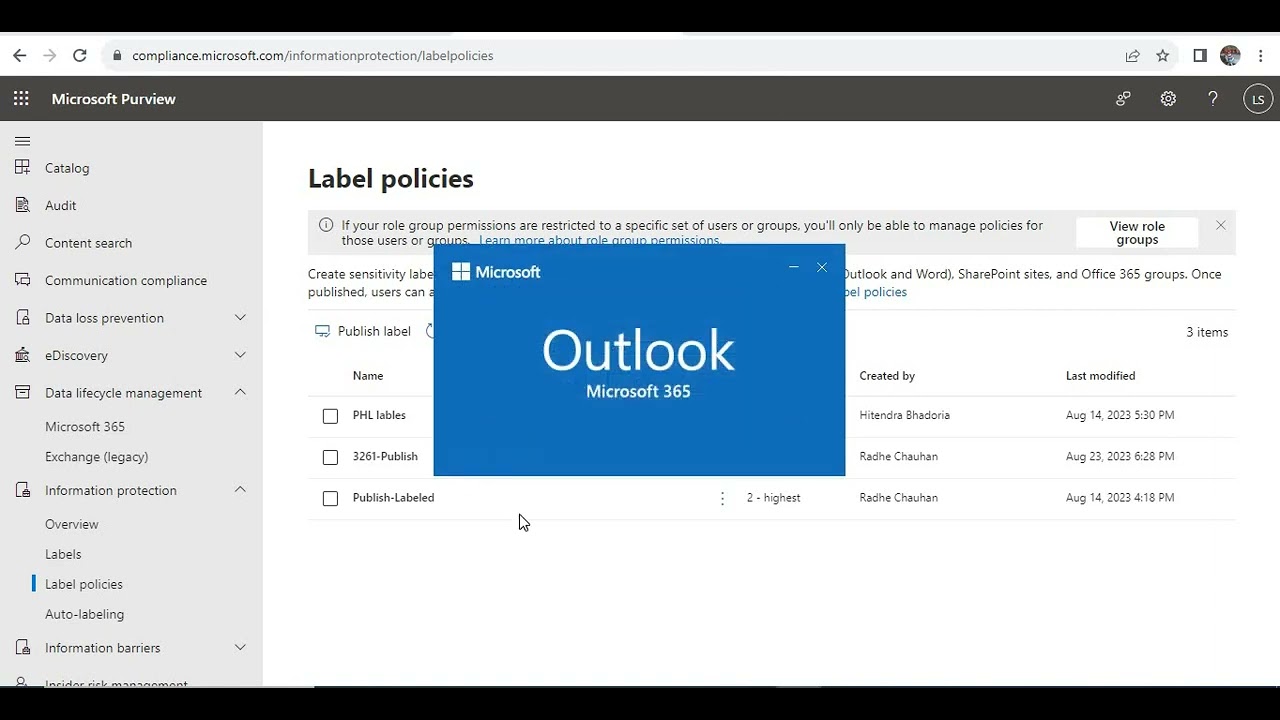Open Audit in the sidebar
The height and width of the screenshot is (720, 1280).
(x=60, y=205)
